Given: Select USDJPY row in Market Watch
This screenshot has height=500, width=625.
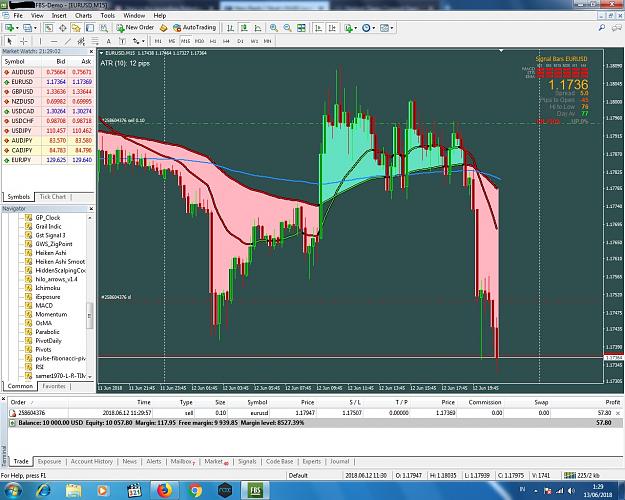Looking at the screenshot, I should click(x=48, y=131).
